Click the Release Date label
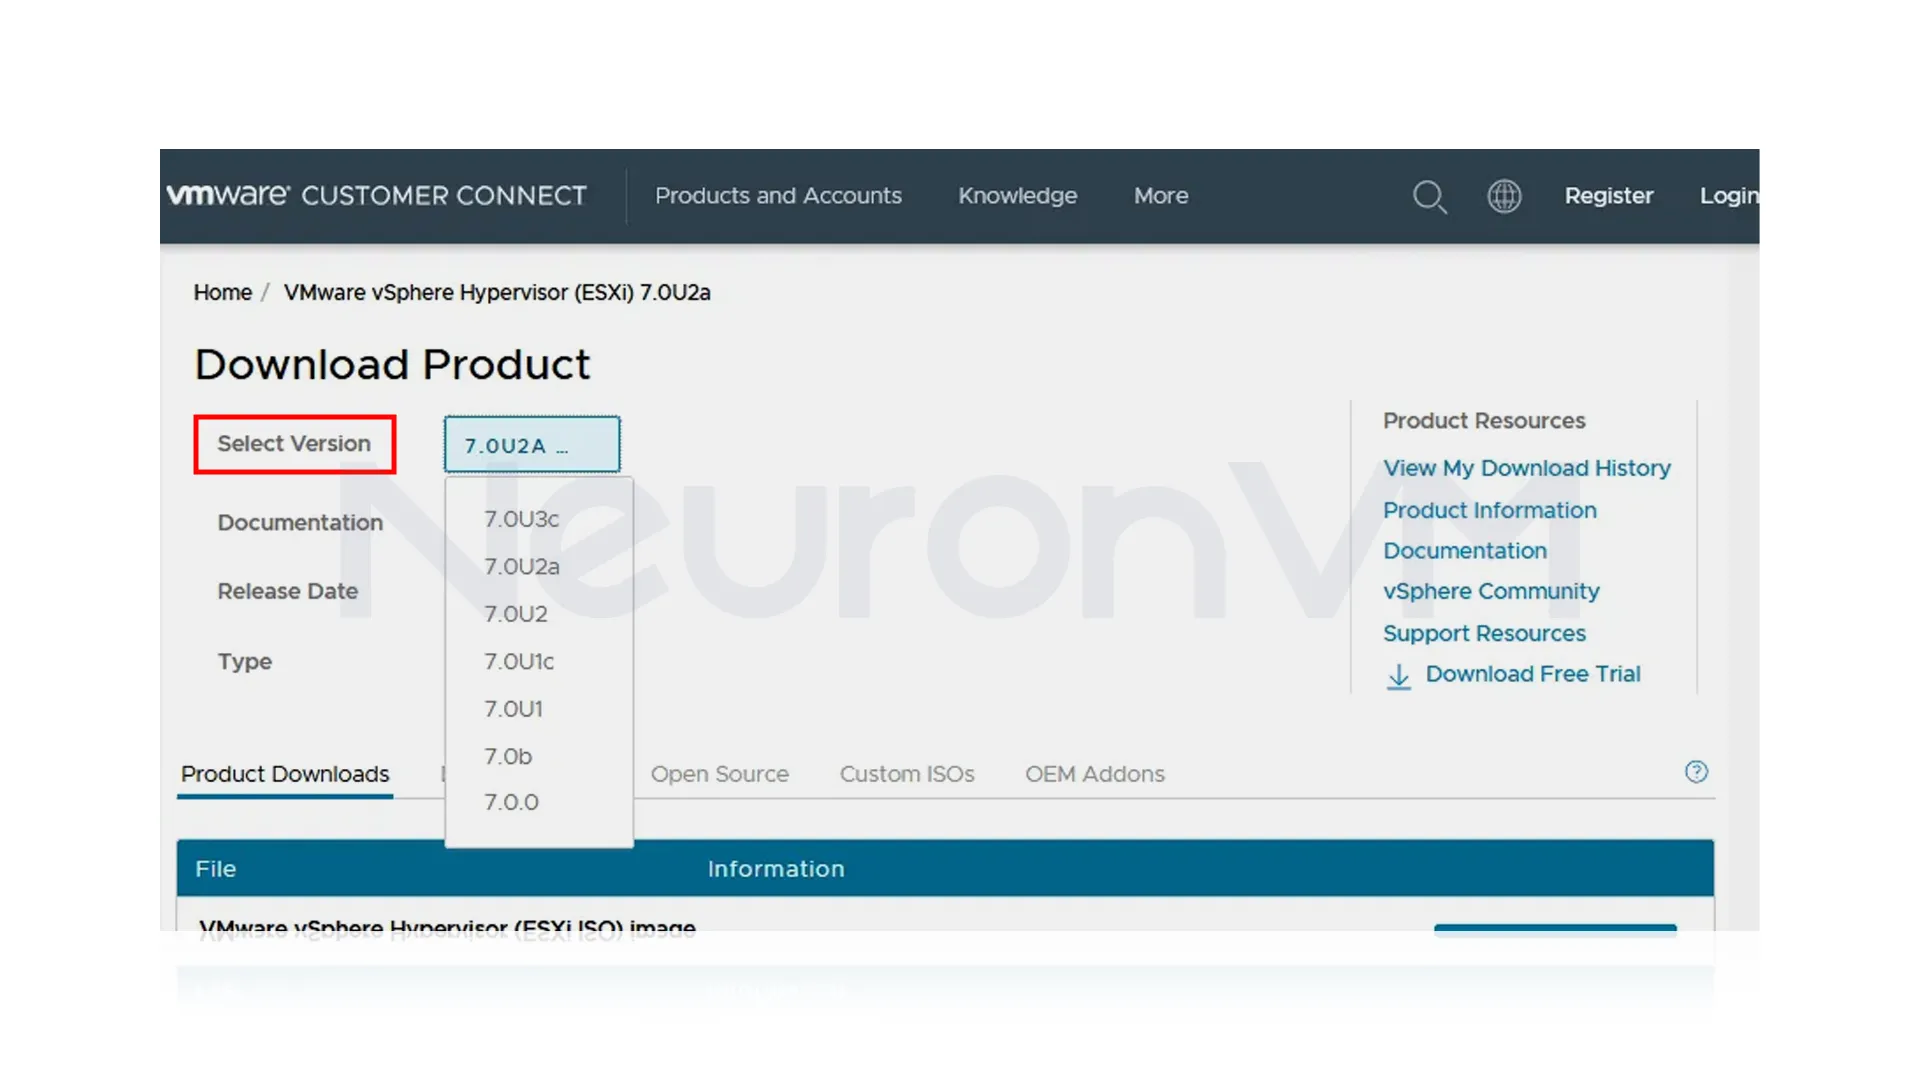The height and width of the screenshot is (1080, 1920). pyautogui.click(x=287, y=591)
